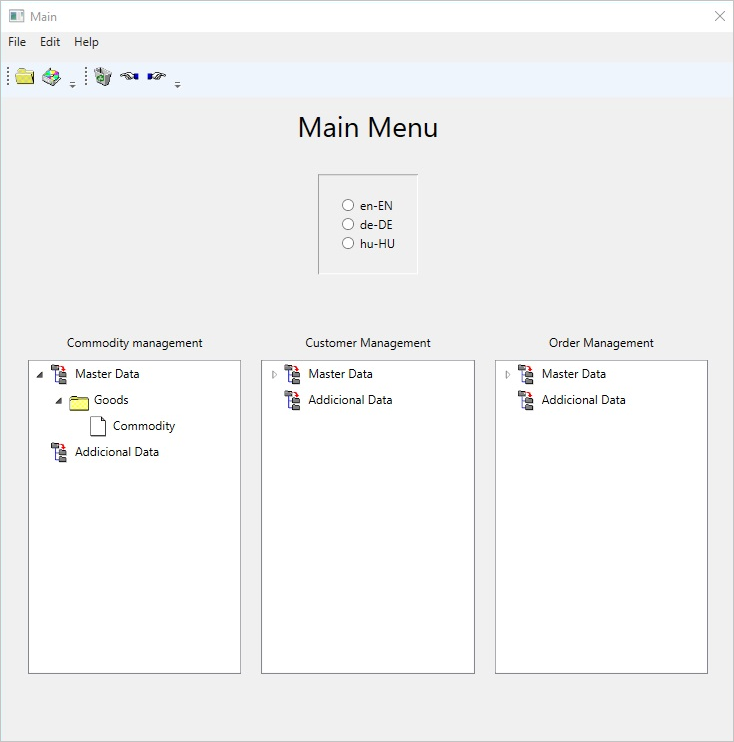Select Addicional Data in Customer Management tree

(x=350, y=400)
